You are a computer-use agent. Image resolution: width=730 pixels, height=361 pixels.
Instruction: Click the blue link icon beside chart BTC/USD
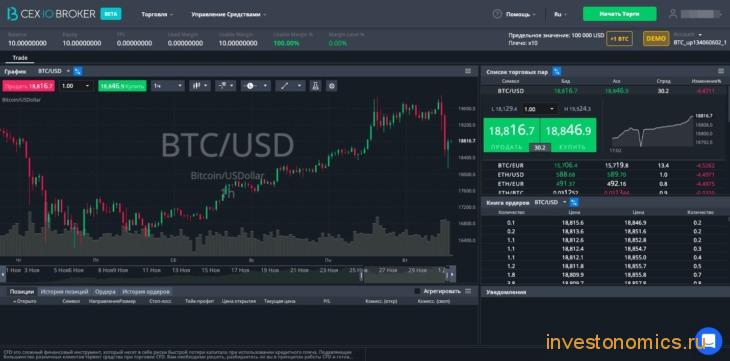[x=78, y=71]
